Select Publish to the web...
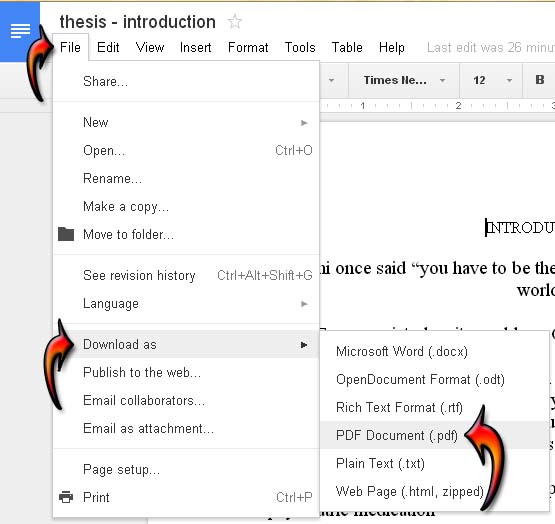555x524 pixels. [186, 372]
